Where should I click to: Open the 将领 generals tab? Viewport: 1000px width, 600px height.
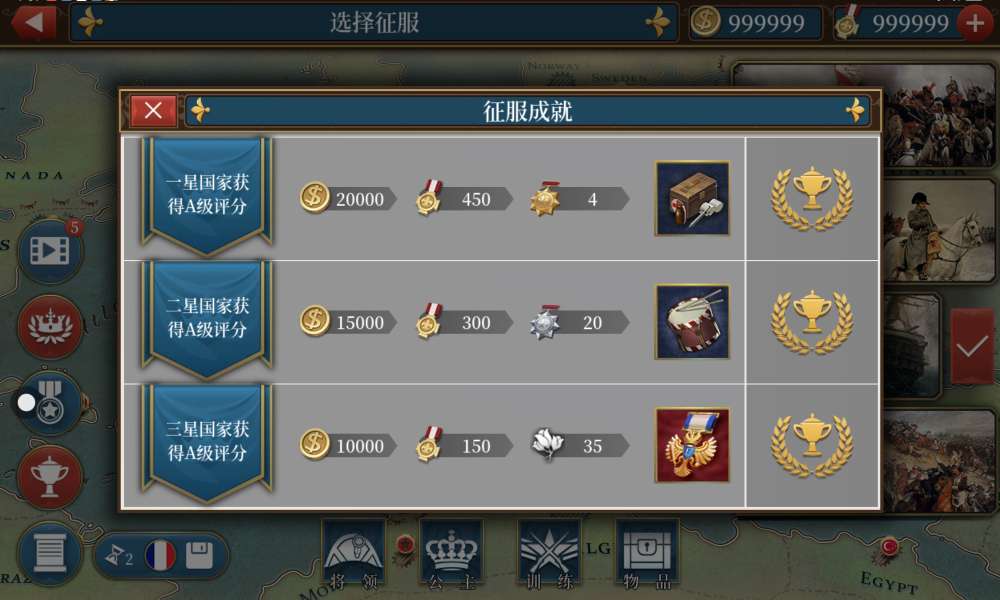point(354,555)
